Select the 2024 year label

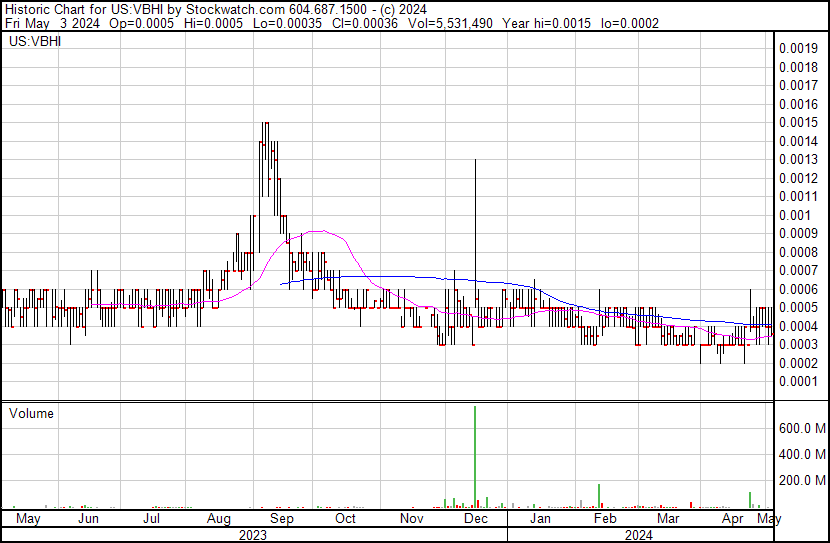(638, 534)
